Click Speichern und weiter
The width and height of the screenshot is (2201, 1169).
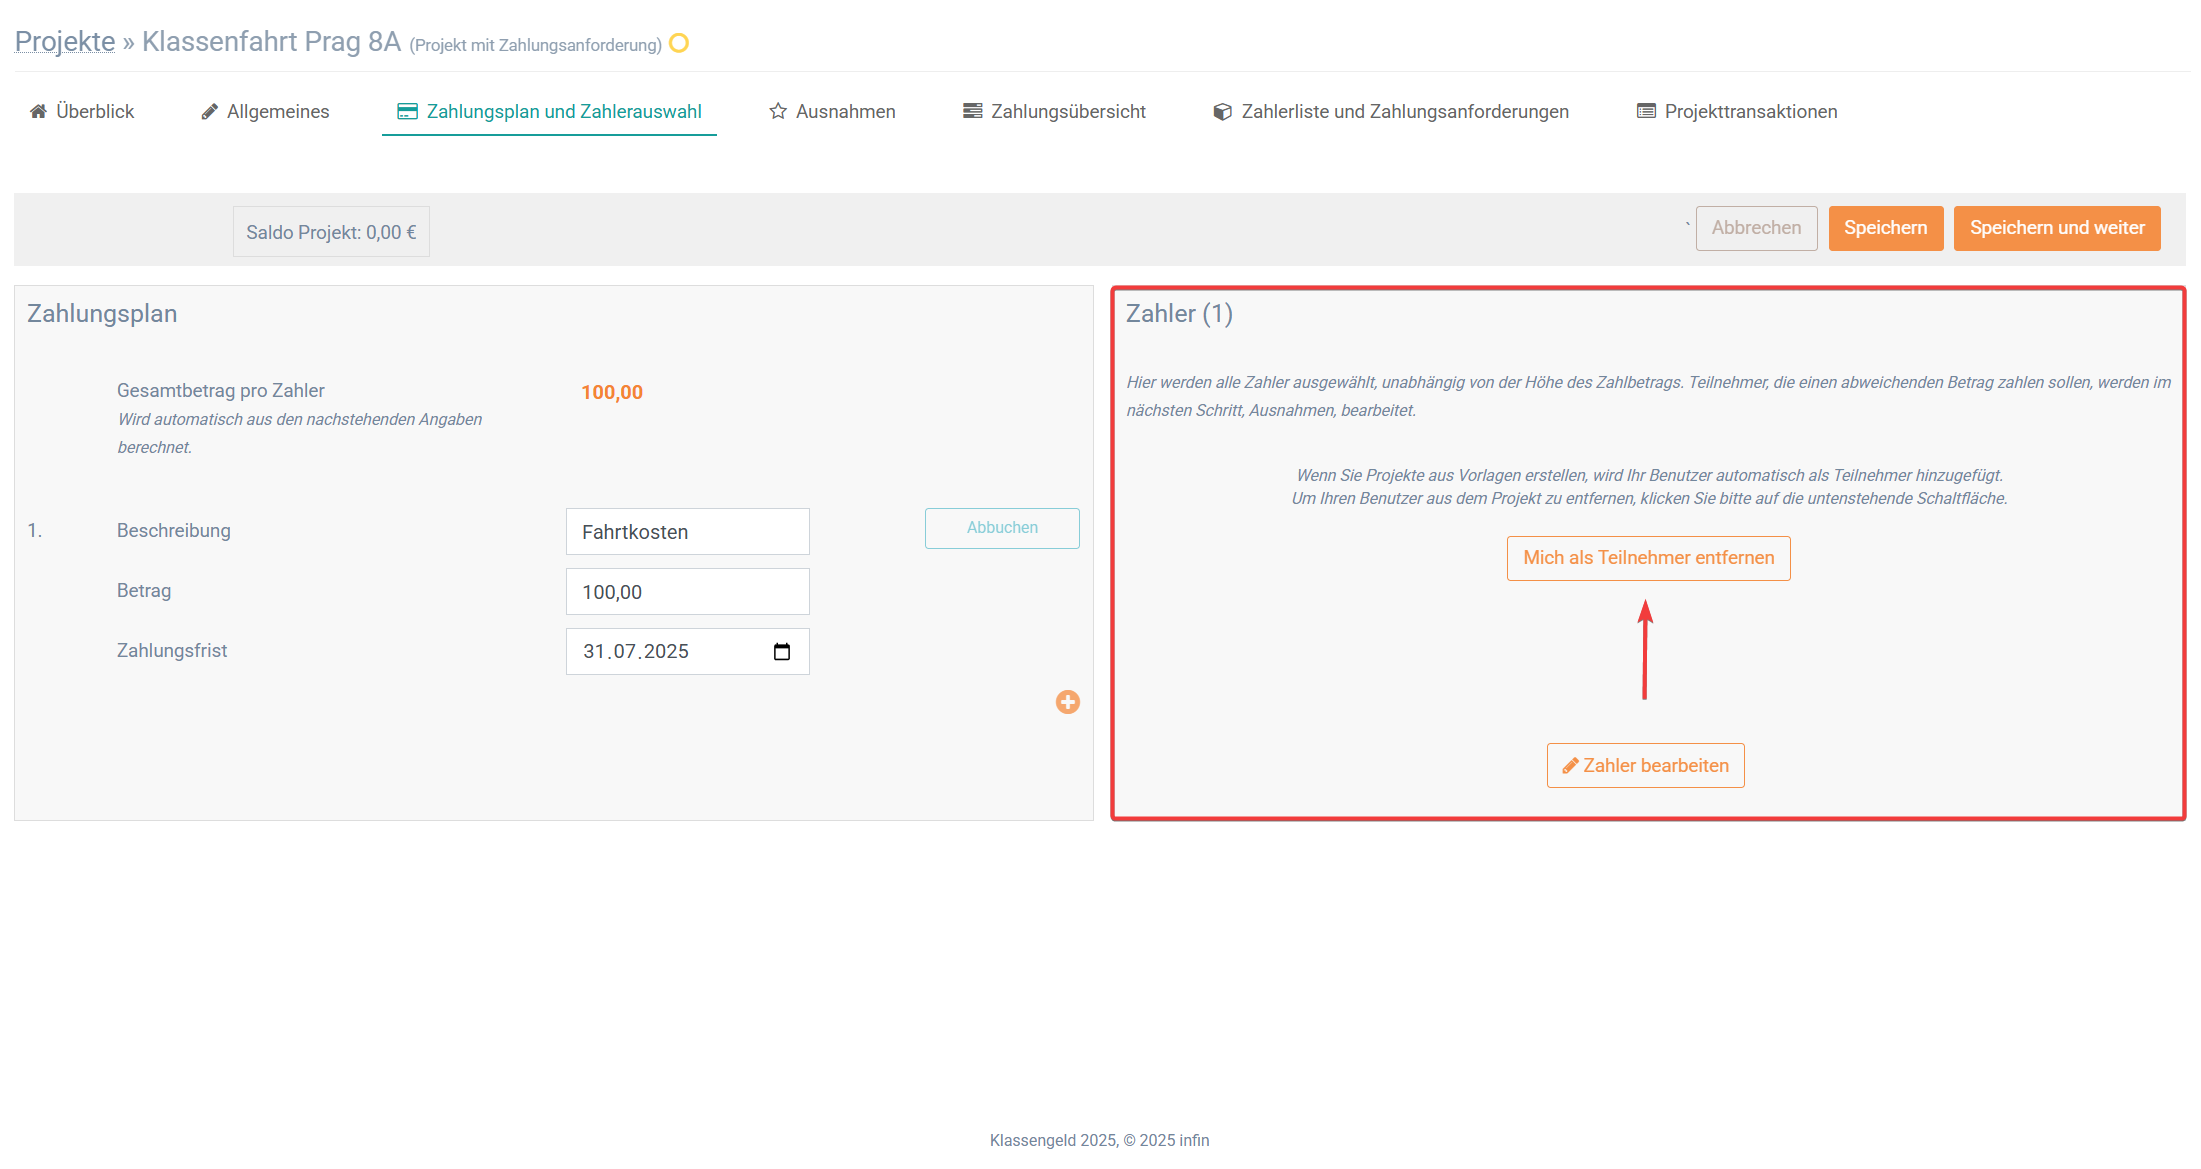tap(2056, 228)
